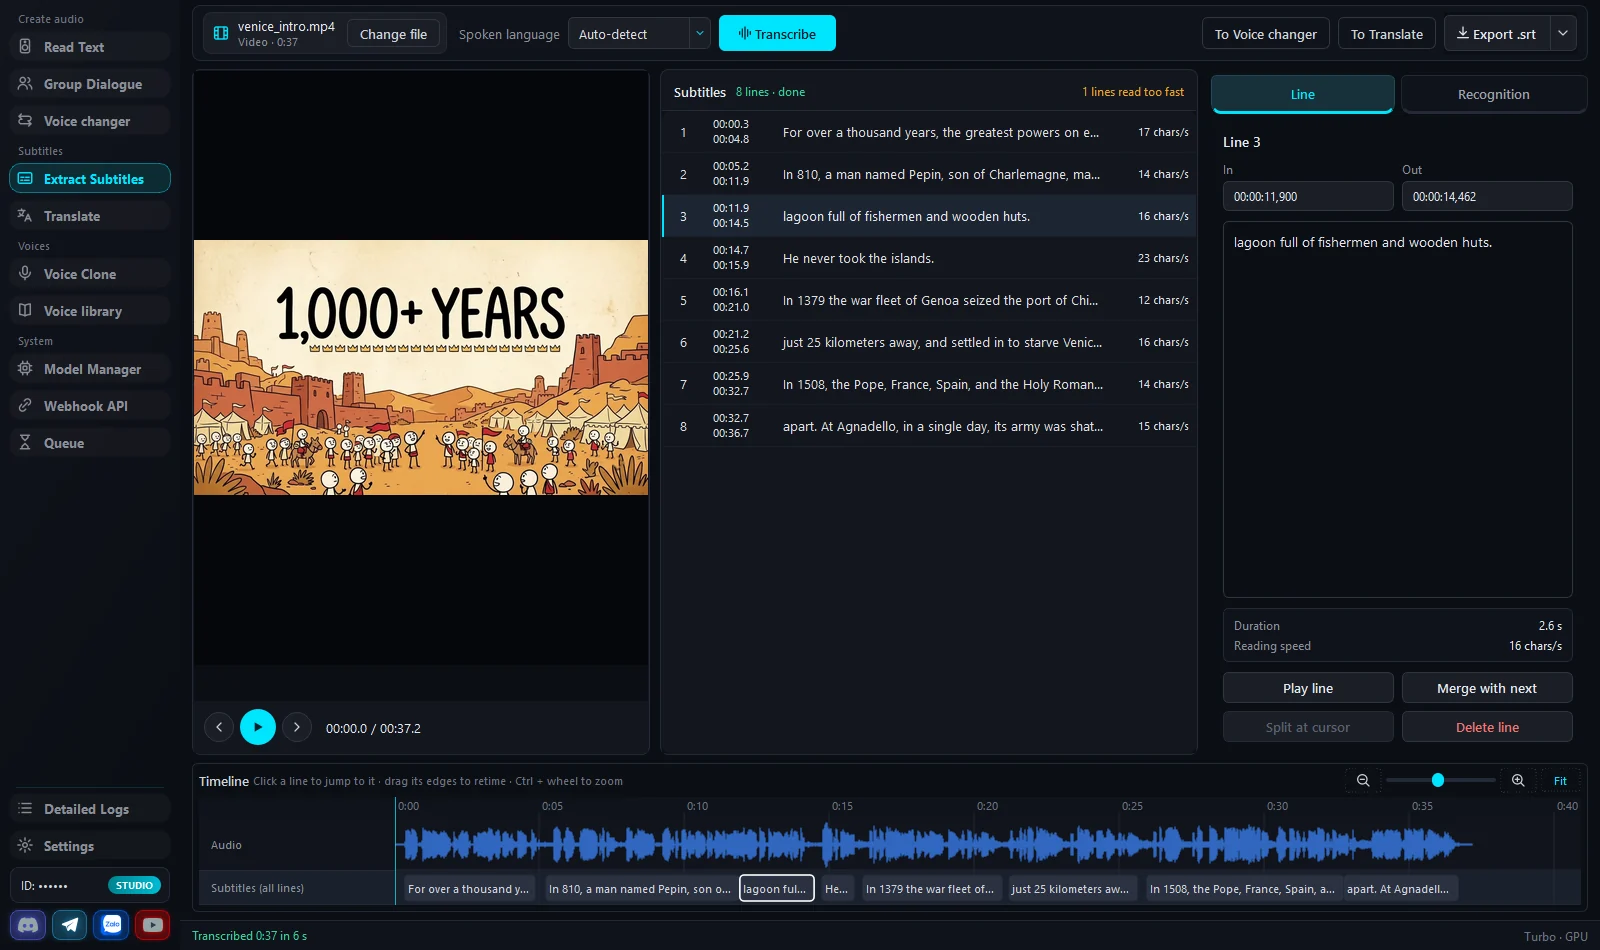Switch to the Recognition tab
1600x950 pixels.
pos(1493,94)
